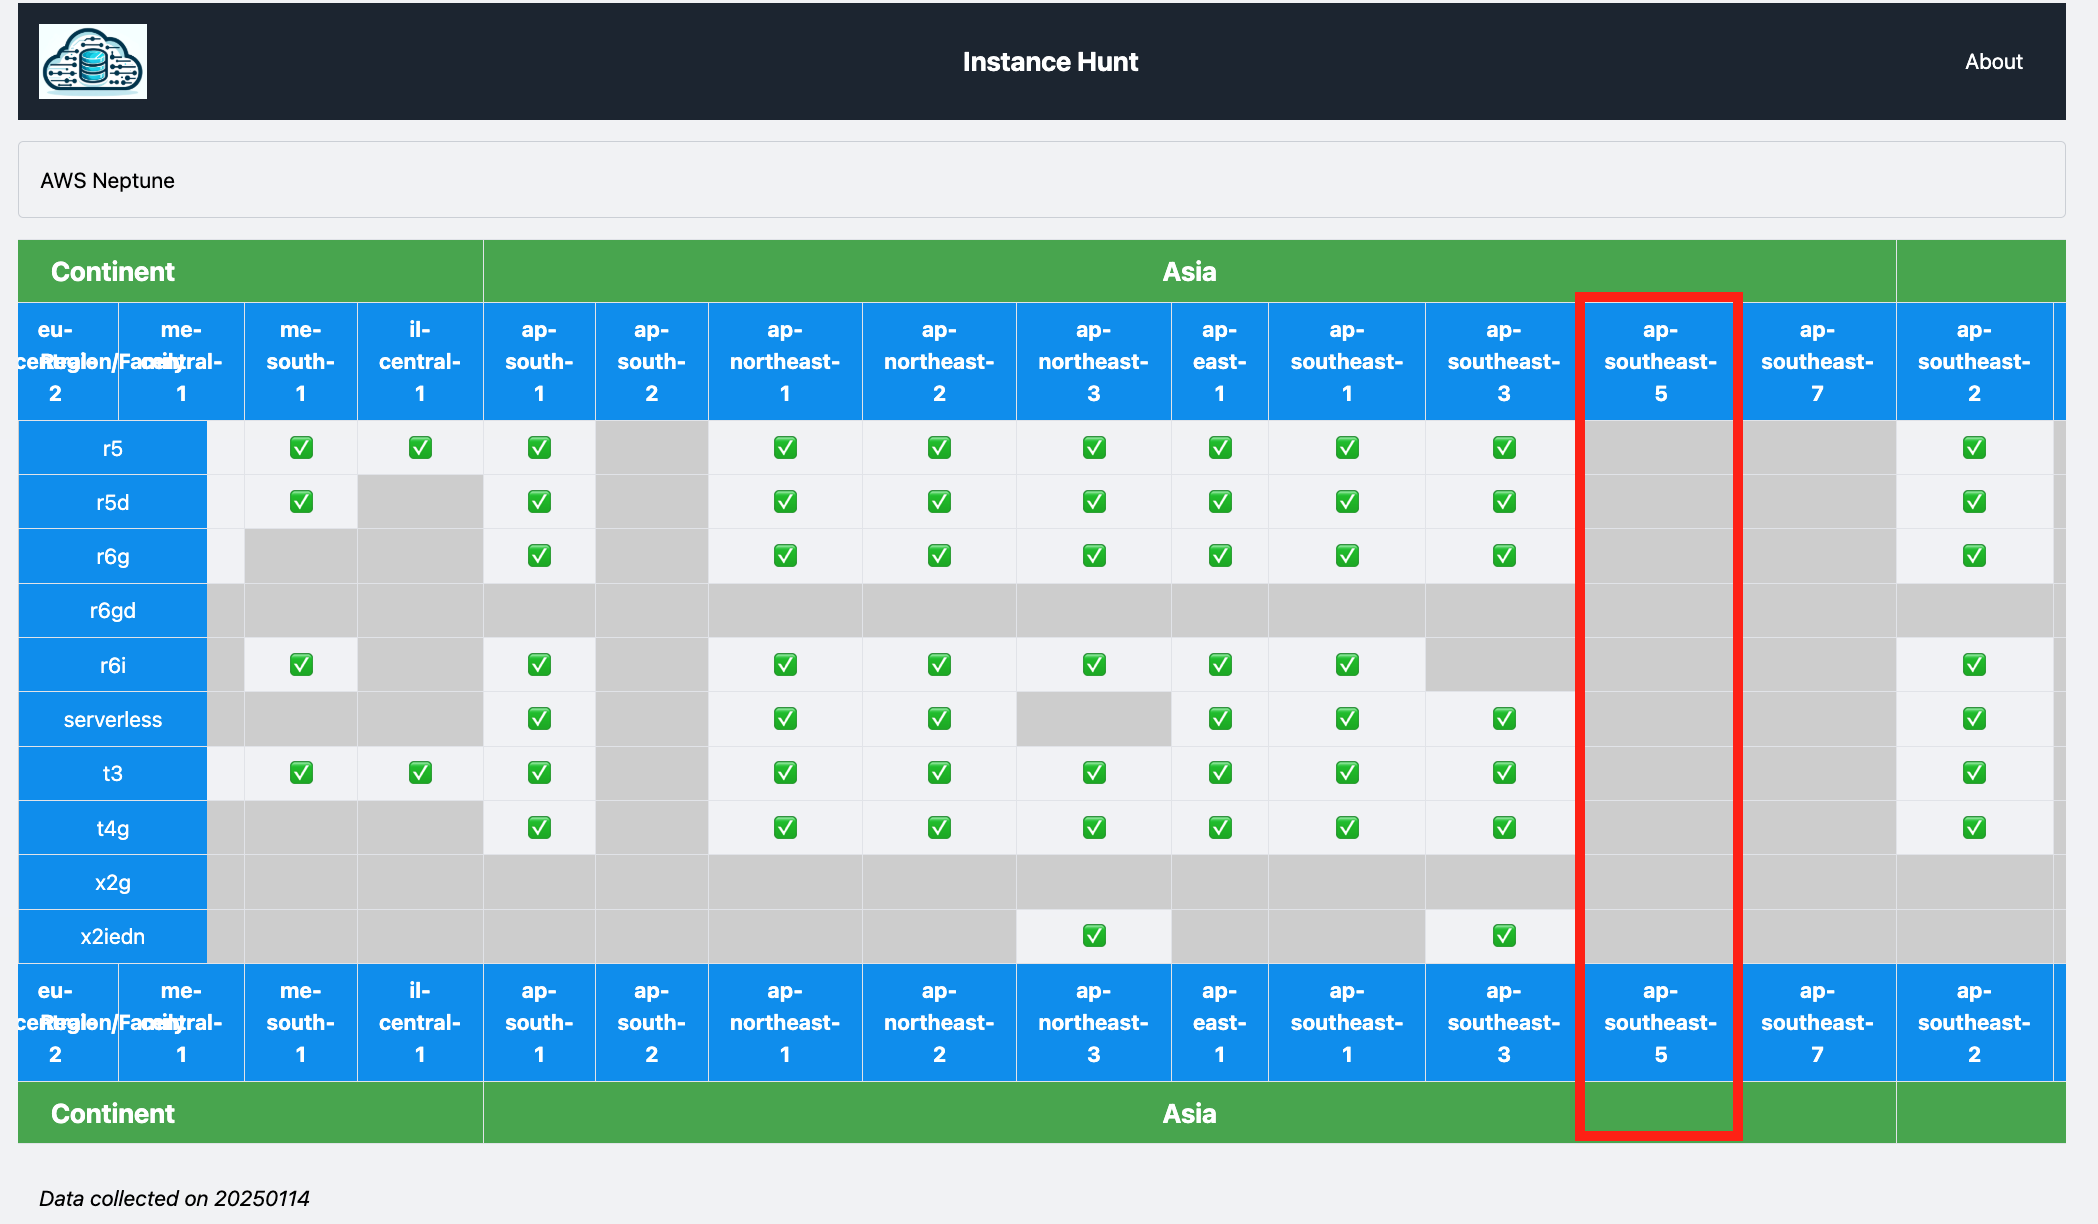Select the r5 row header

coord(113,448)
